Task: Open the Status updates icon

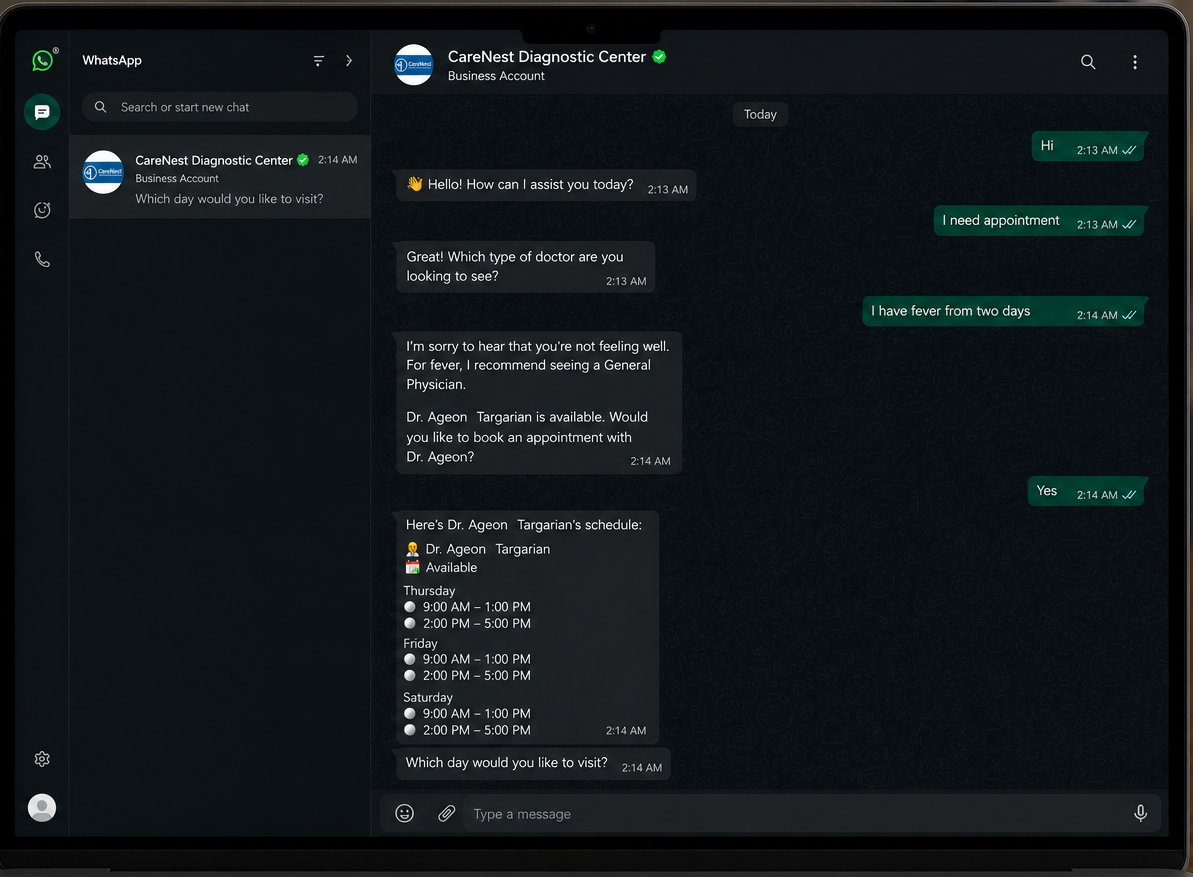Action: [42, 210]
